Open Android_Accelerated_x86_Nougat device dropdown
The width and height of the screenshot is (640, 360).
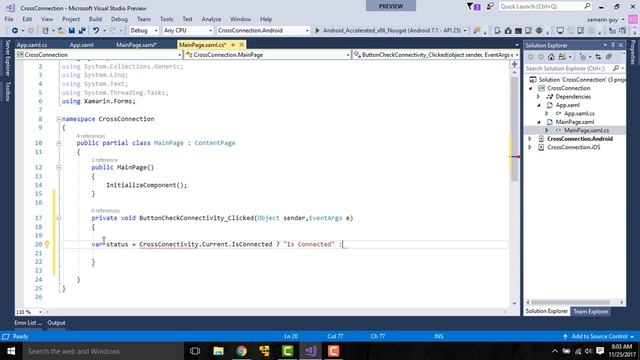[x=464, y=31]
